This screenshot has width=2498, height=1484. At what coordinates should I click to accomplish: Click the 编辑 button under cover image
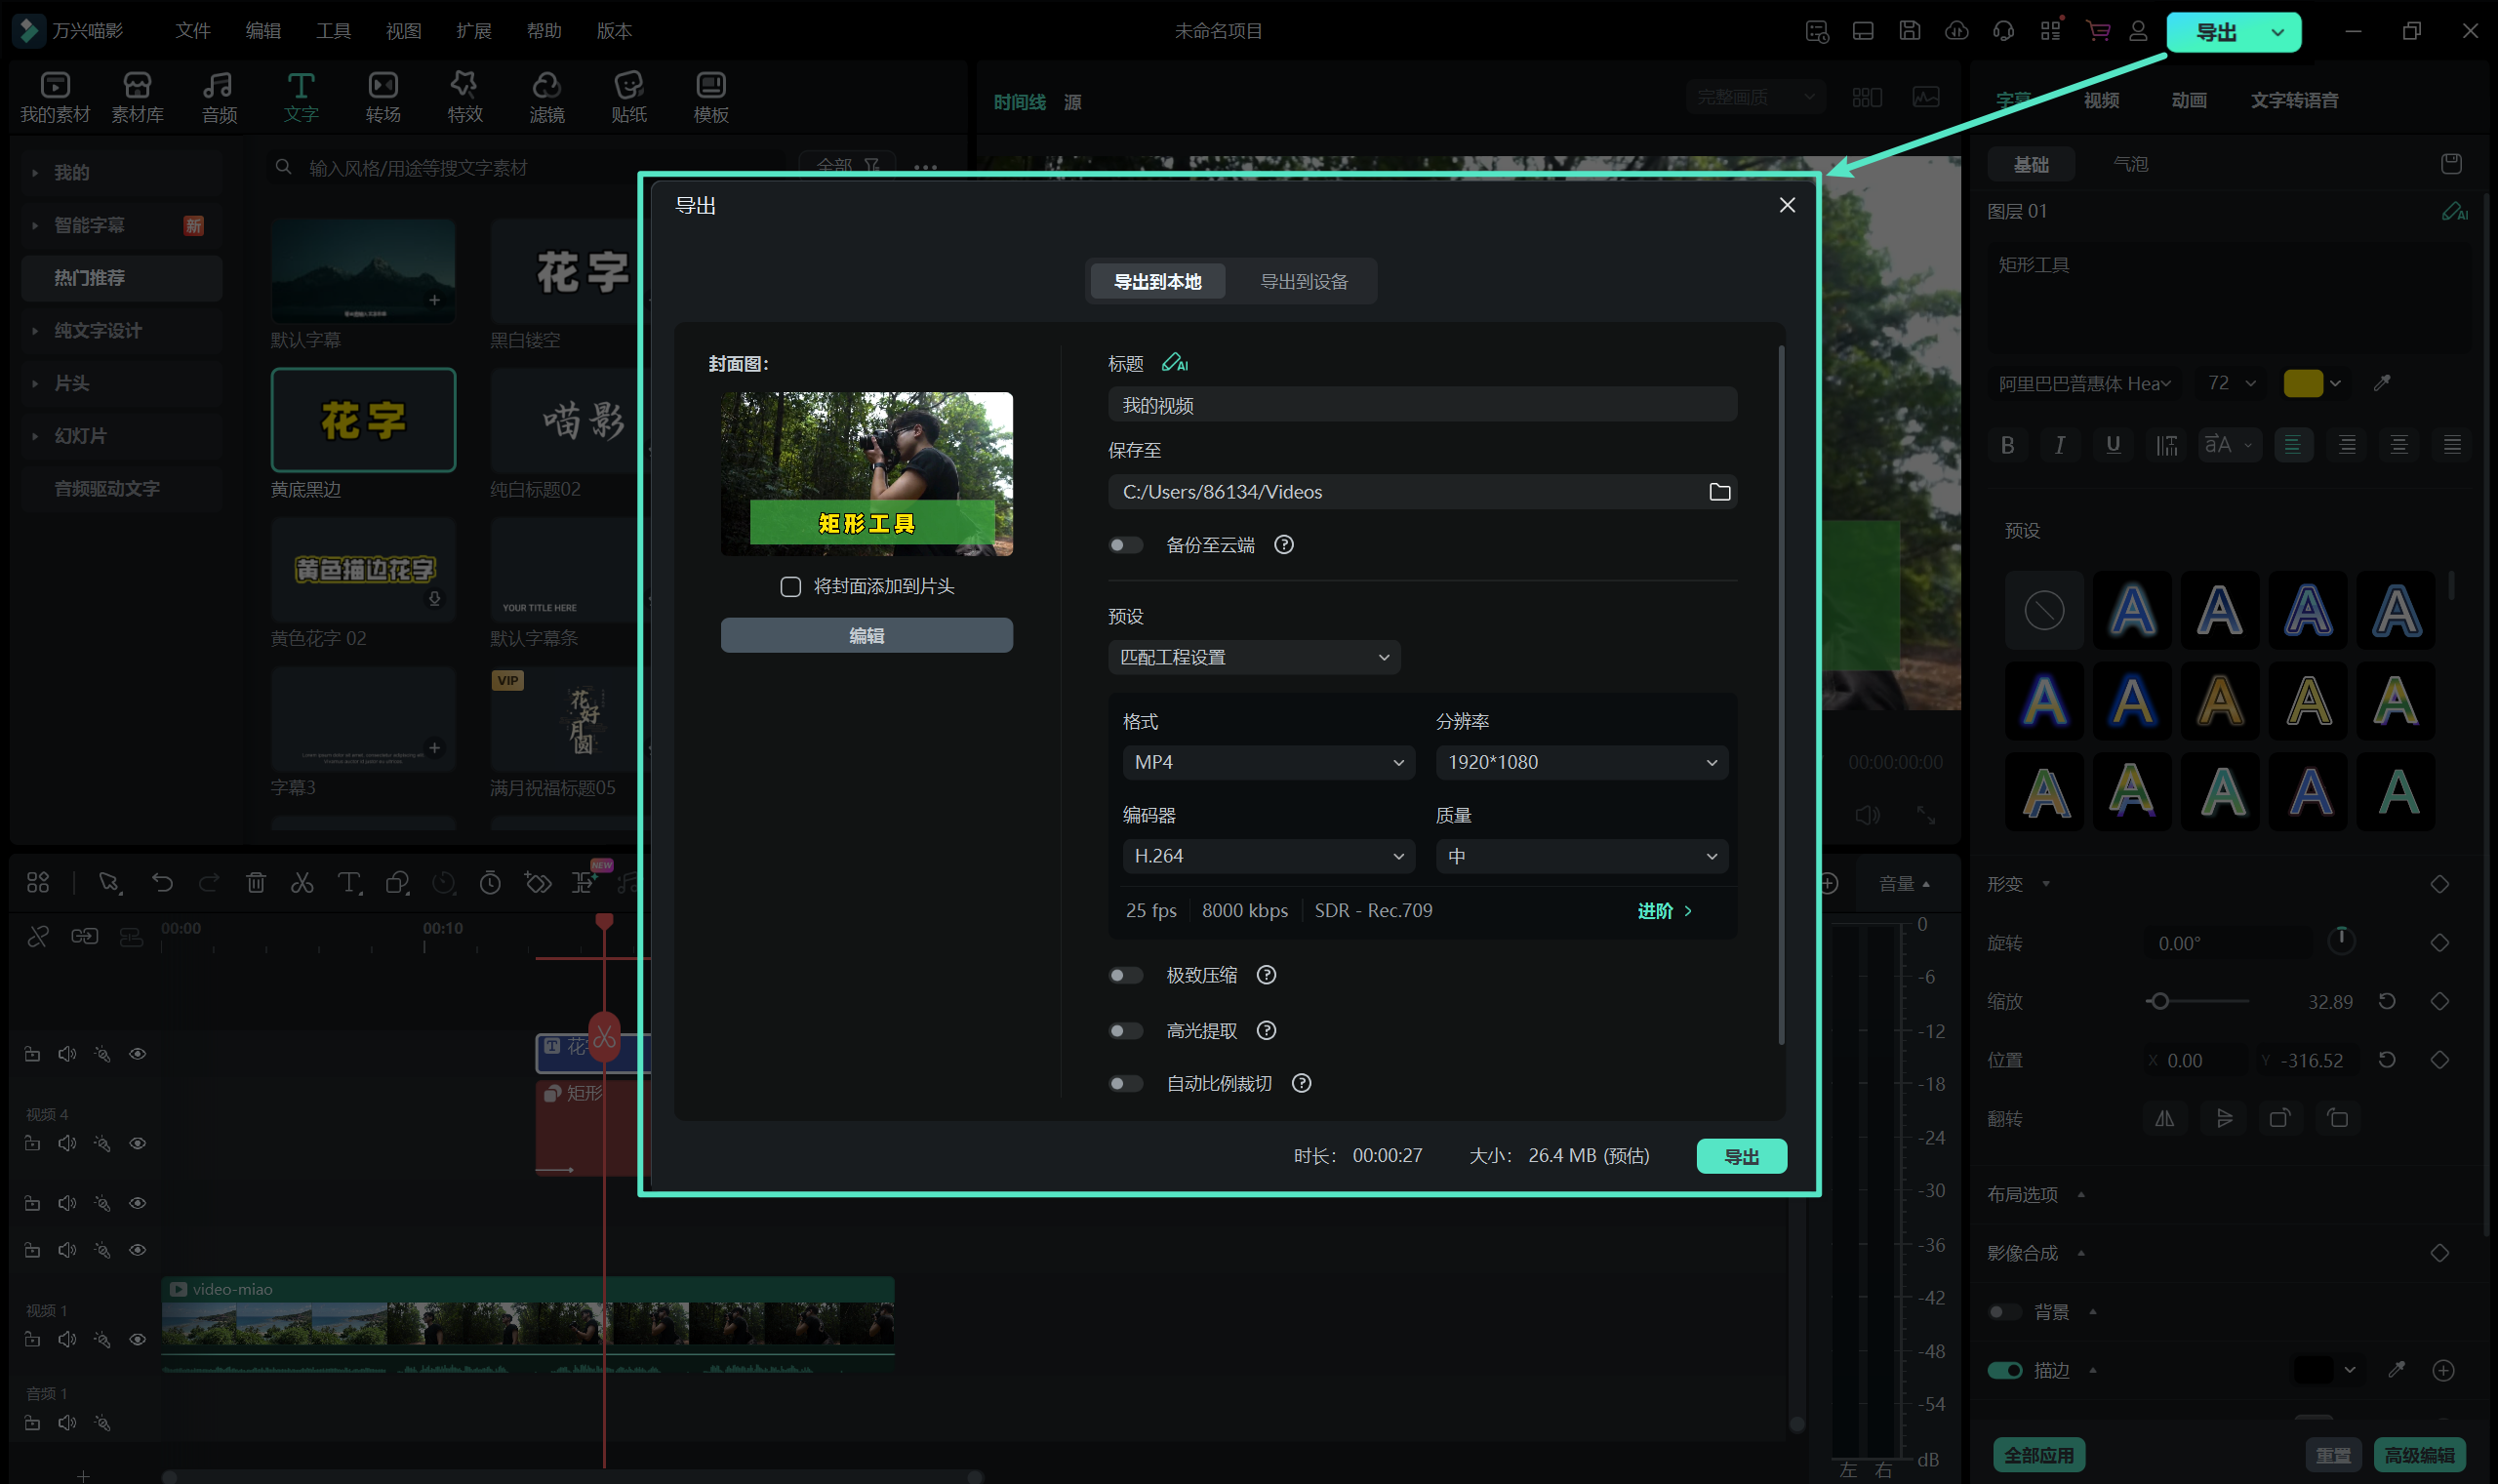pyautogui.click(x=866, y=636)
